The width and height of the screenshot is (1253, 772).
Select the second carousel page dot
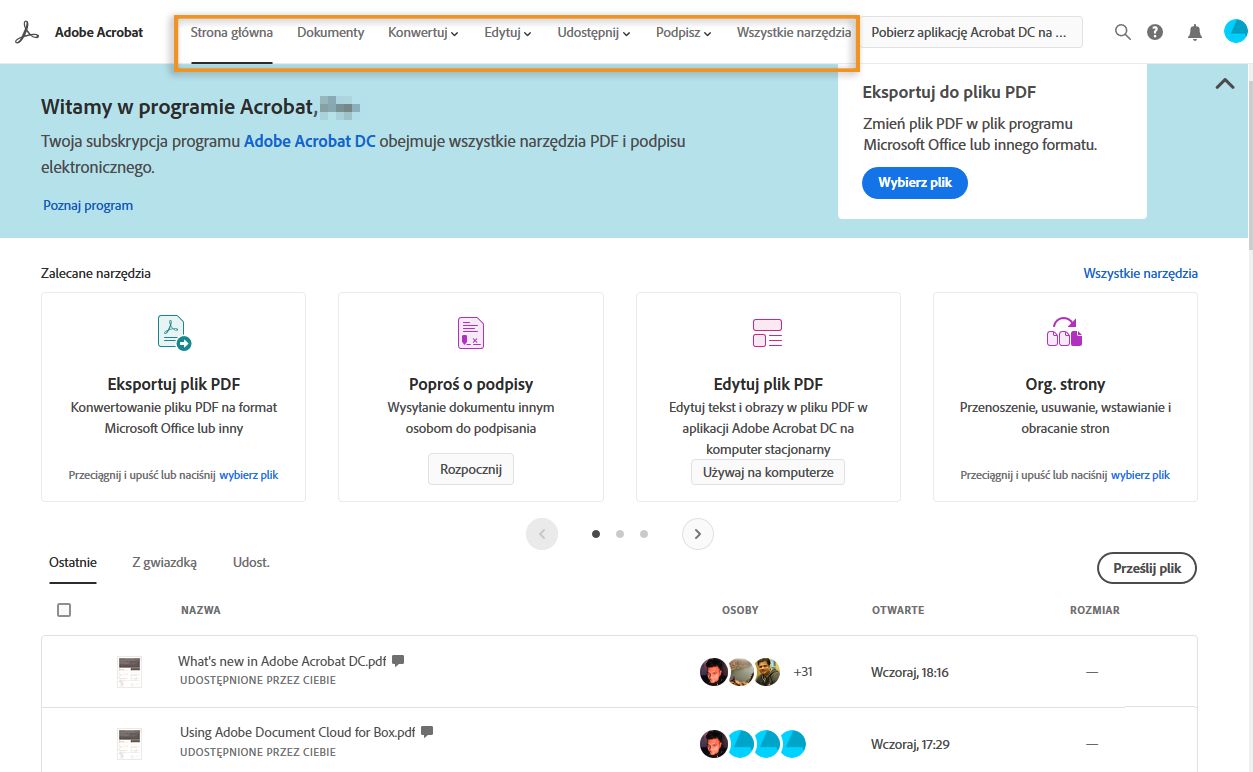620,534
